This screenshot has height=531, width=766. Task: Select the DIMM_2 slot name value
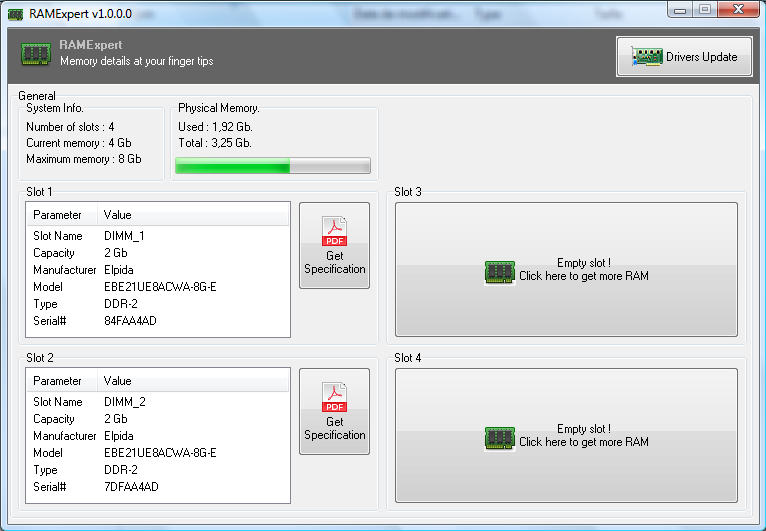click(125, 402)
